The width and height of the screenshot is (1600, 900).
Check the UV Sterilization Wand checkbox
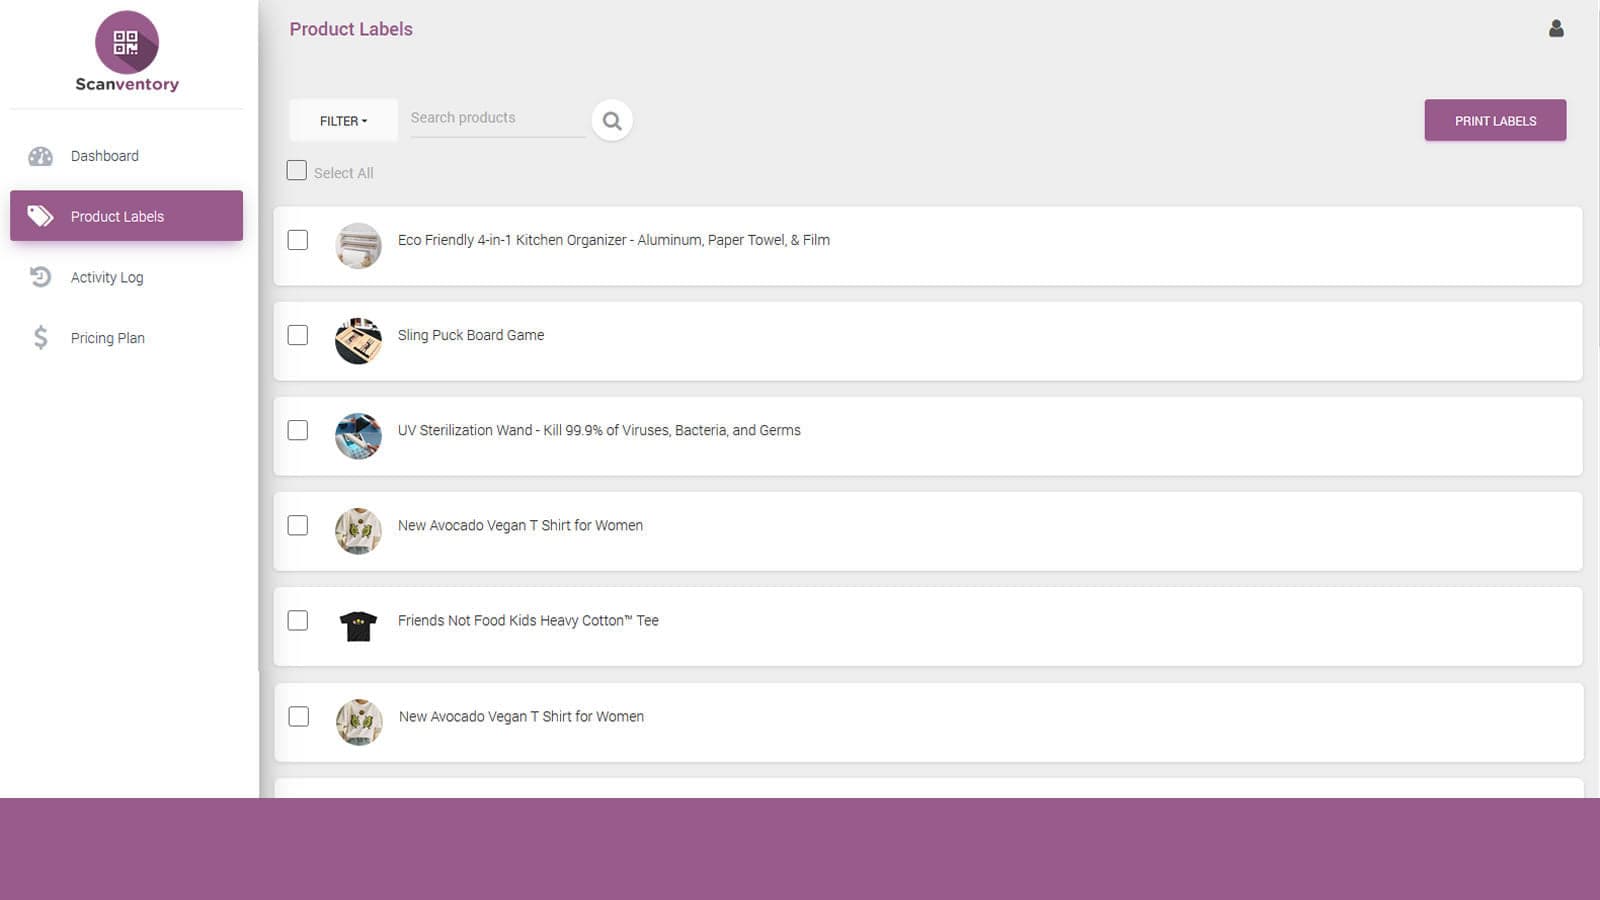[297, 430]
